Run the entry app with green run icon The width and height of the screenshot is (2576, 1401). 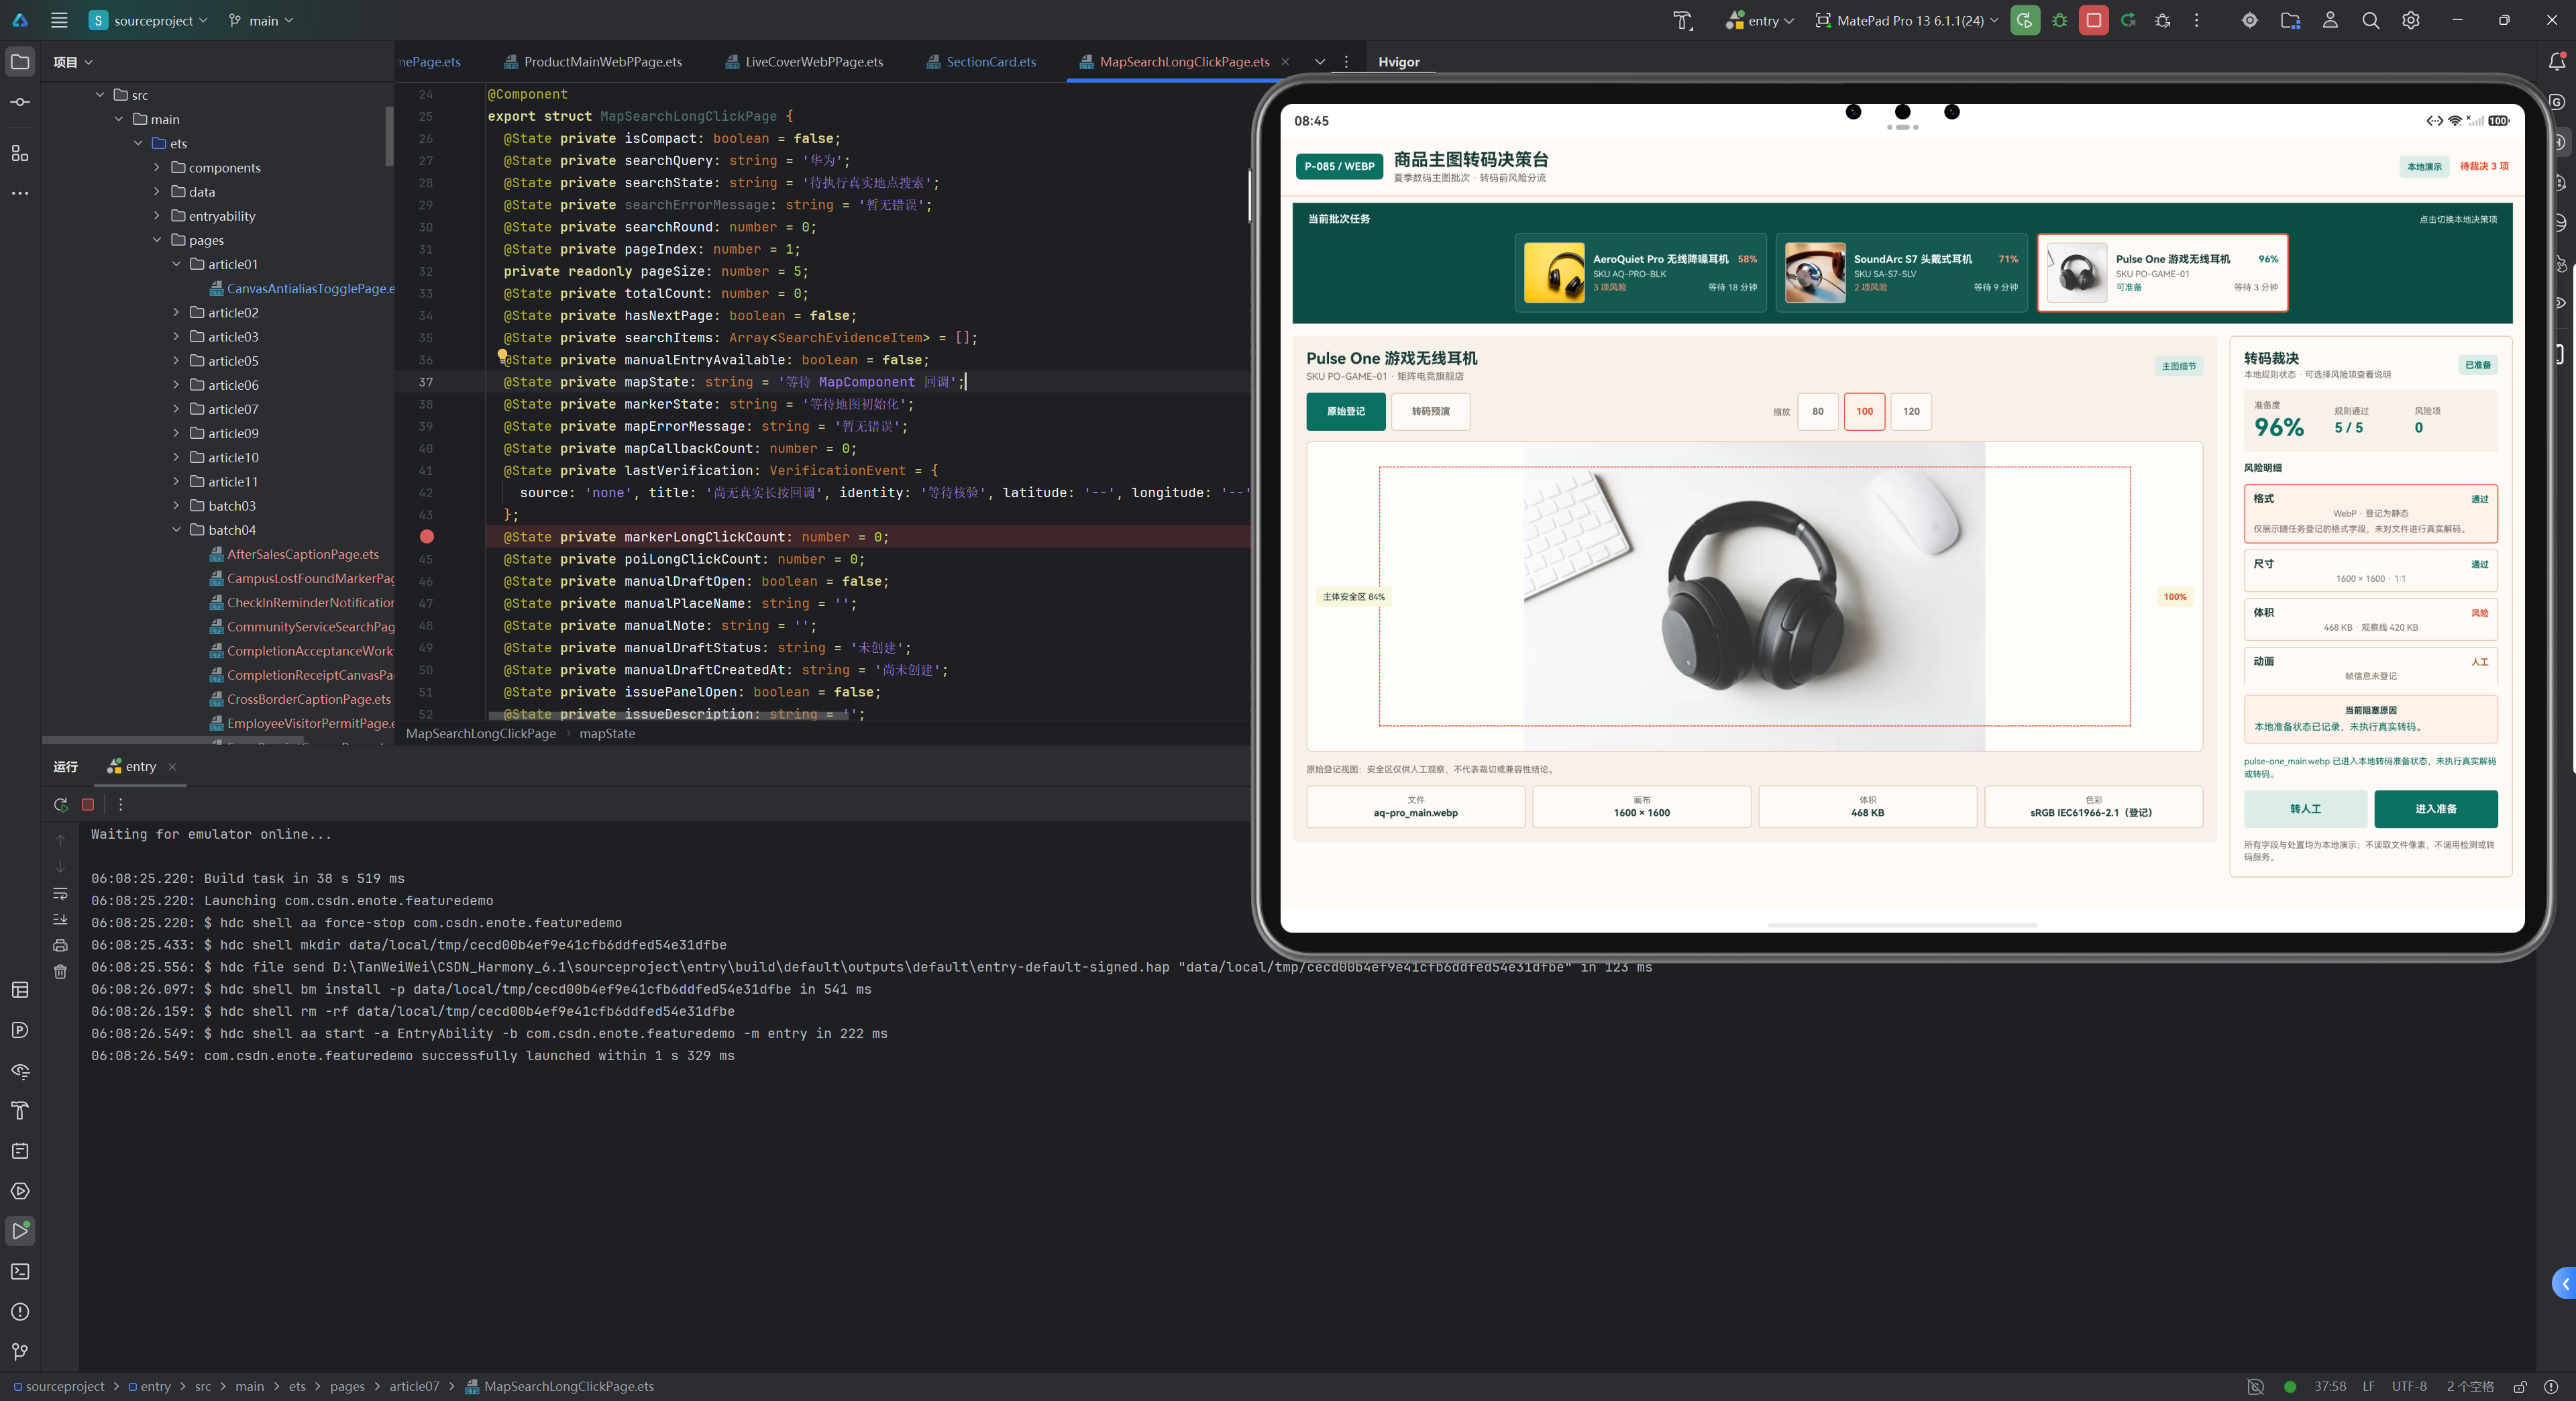(x=2025, y=20)
